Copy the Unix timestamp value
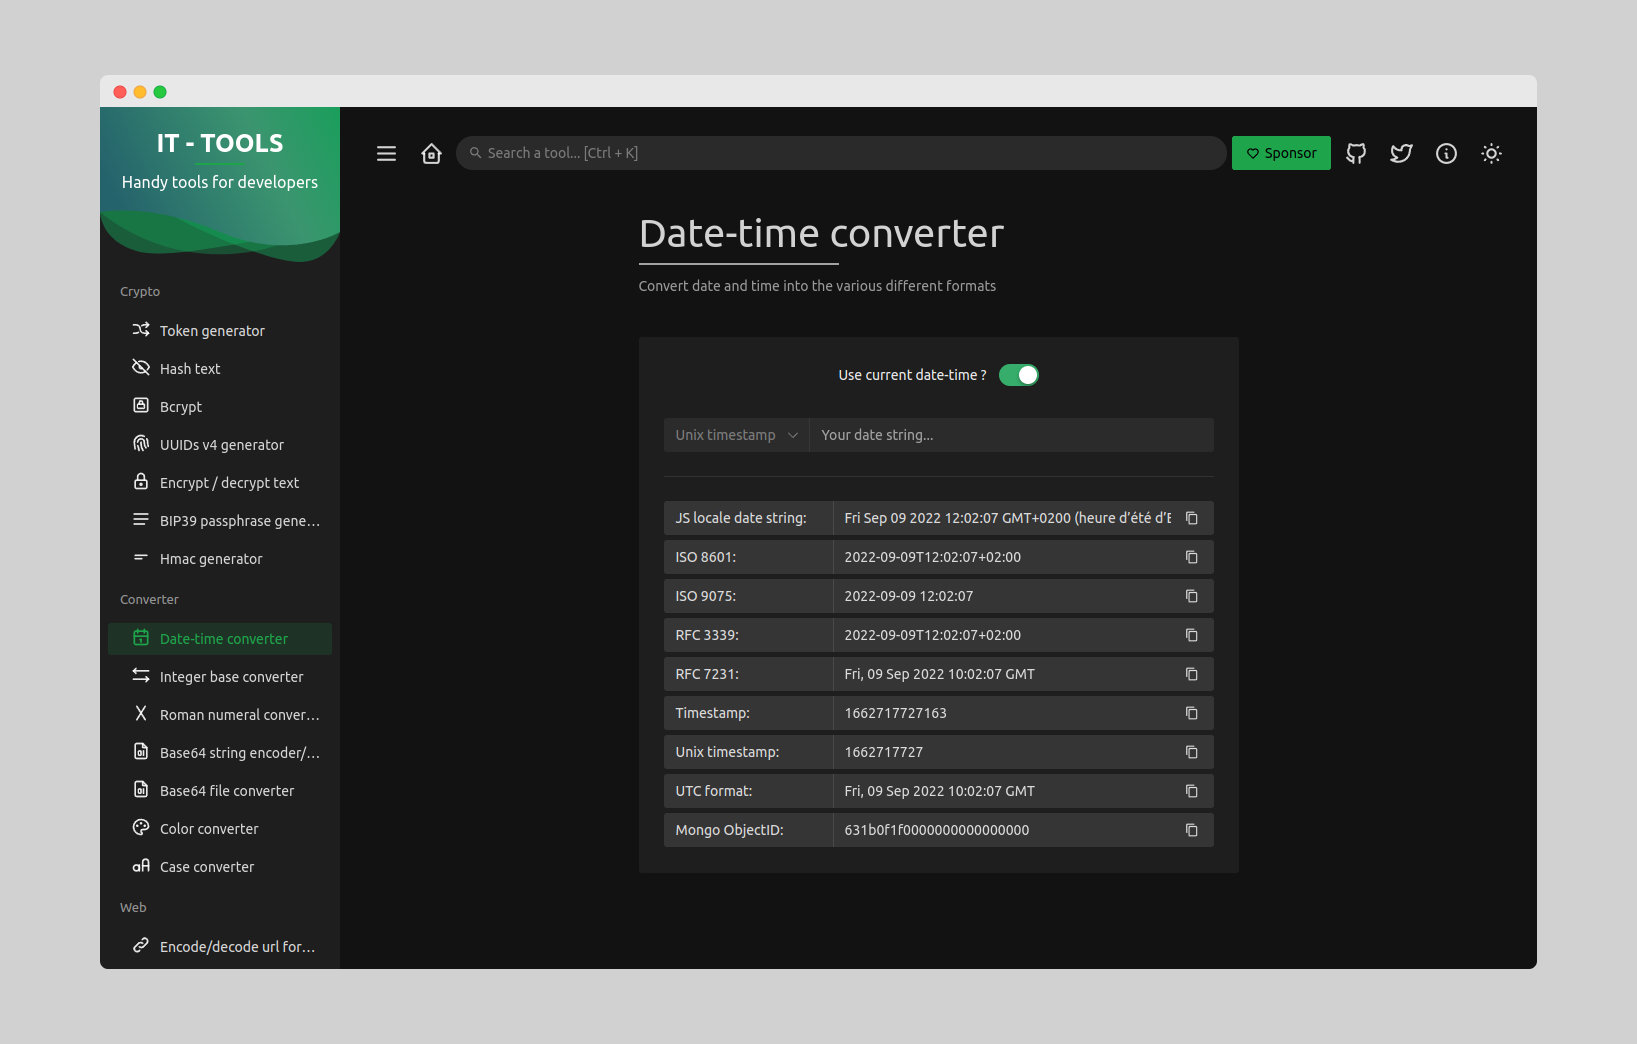This screenshot has width=1637, height=1044. coord(1191,751)
